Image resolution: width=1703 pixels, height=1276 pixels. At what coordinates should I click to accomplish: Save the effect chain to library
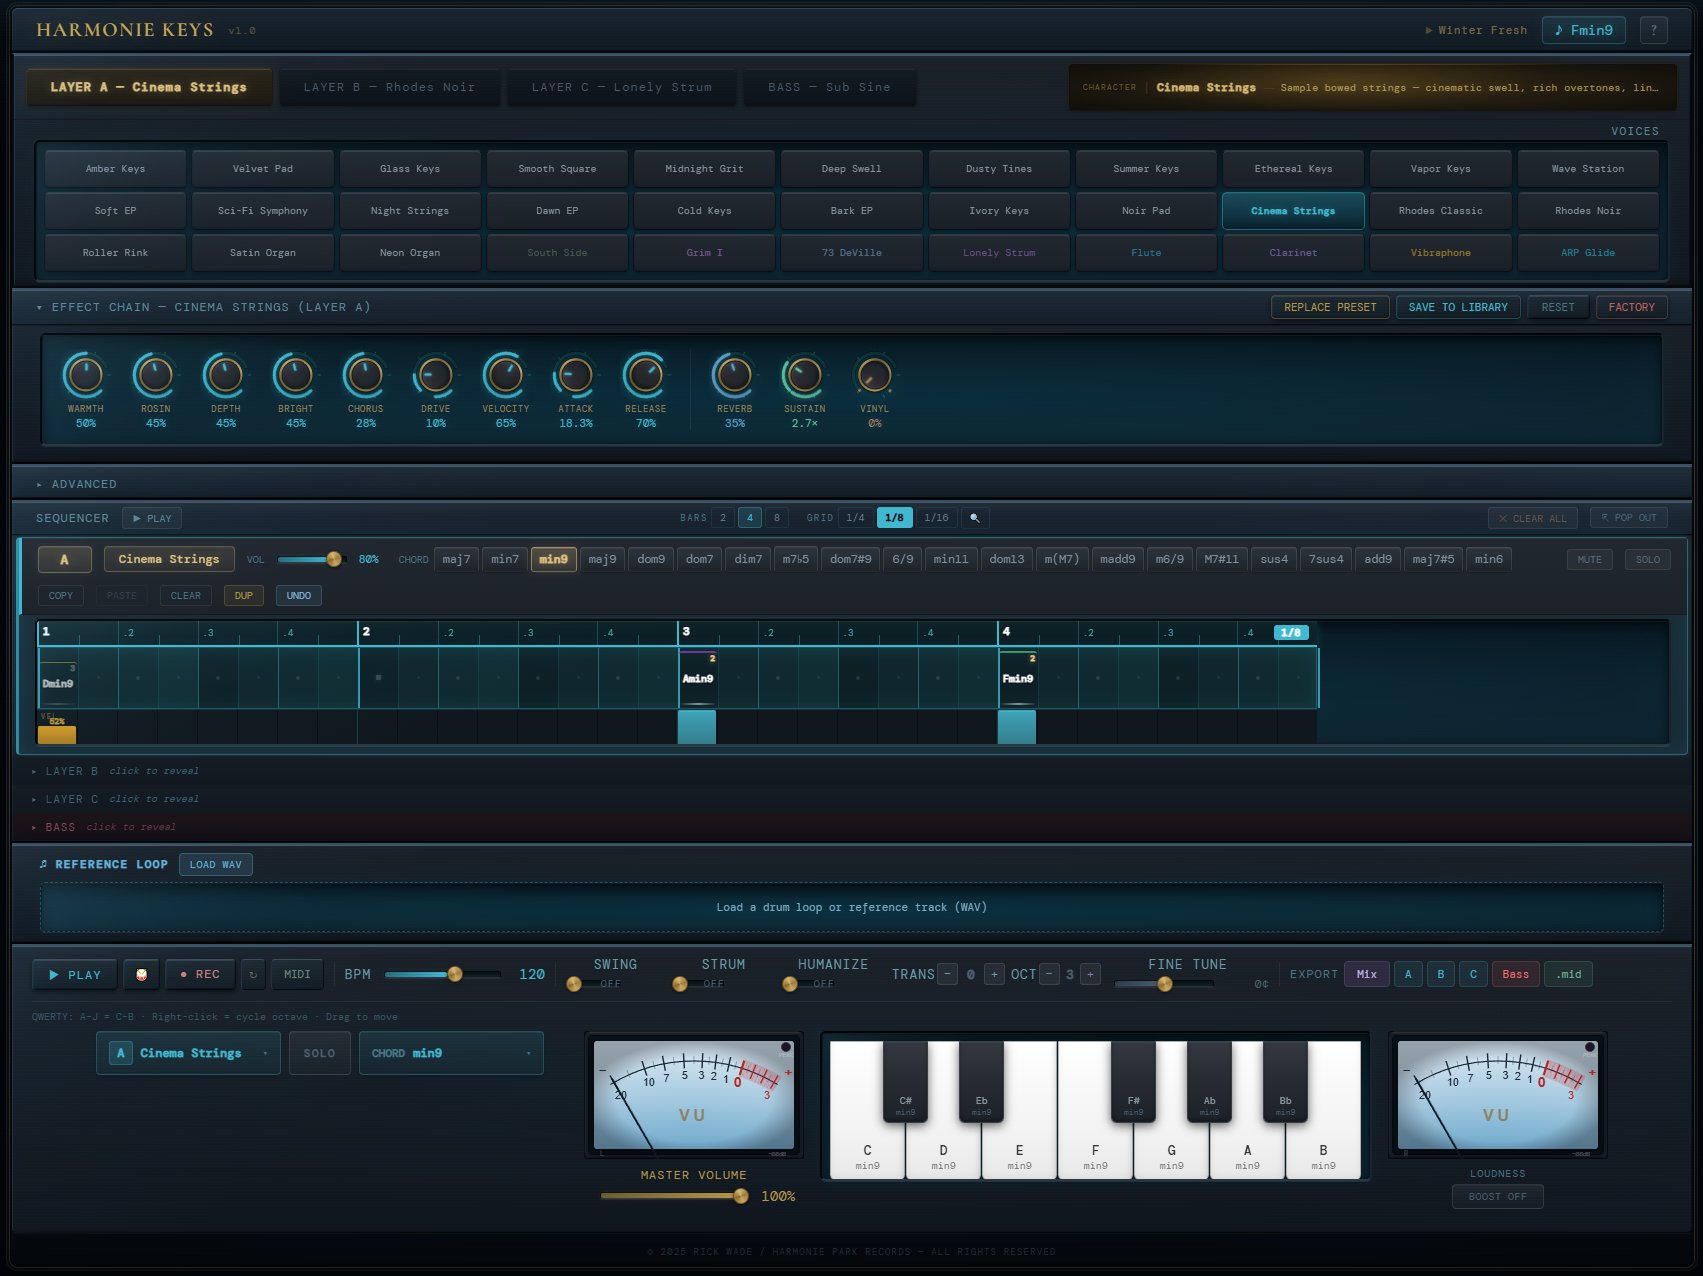click(1458, 307)
